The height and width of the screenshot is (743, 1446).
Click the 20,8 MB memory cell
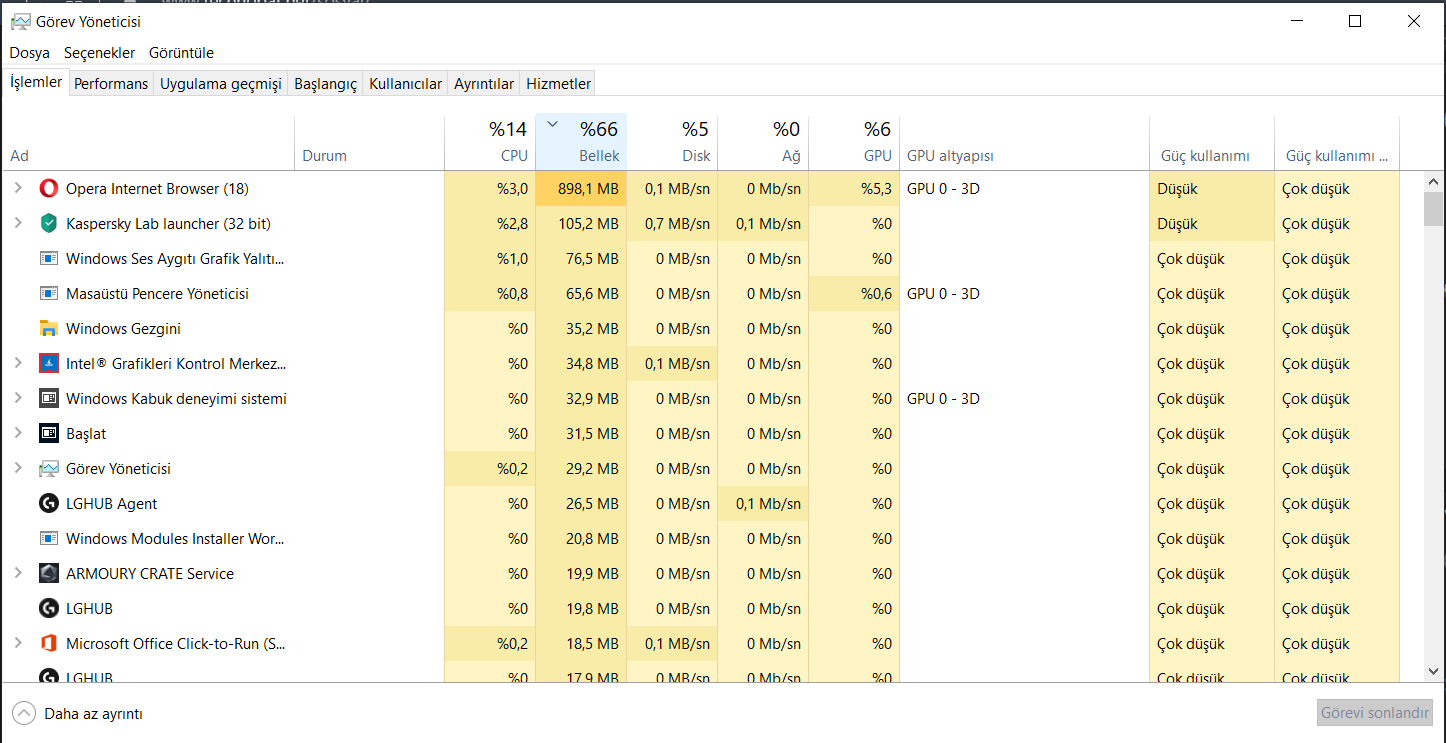click(x=582, y=539)
